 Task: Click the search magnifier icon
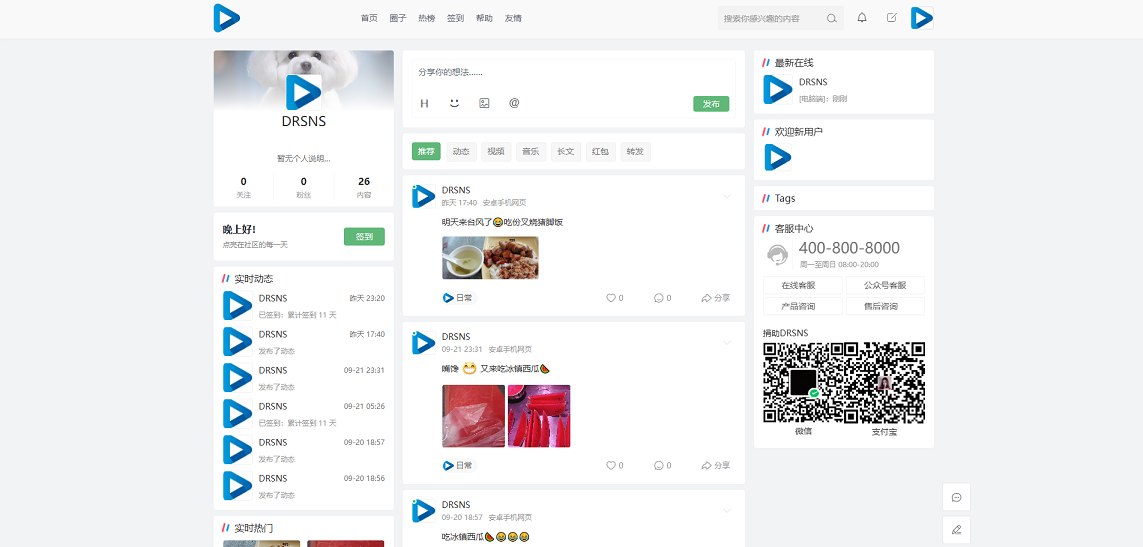pyautogui.click(x=831, y=18)
